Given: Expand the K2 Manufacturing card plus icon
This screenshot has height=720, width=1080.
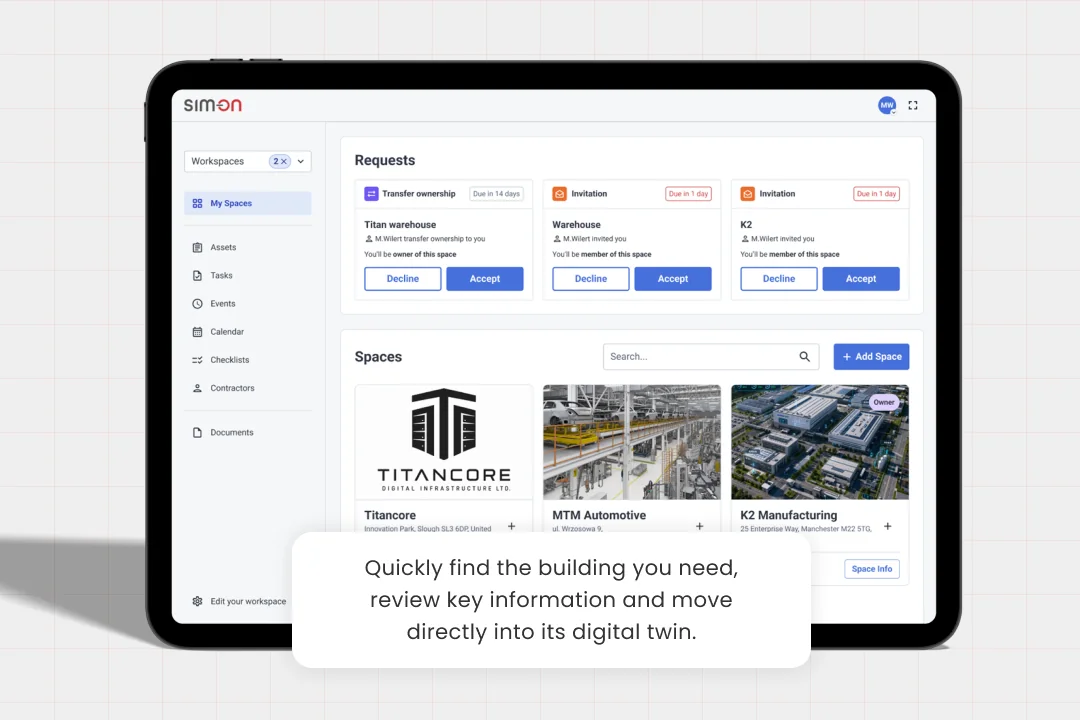Looking at the screenshot, I should pyautogui.click(x=888, y=526).
